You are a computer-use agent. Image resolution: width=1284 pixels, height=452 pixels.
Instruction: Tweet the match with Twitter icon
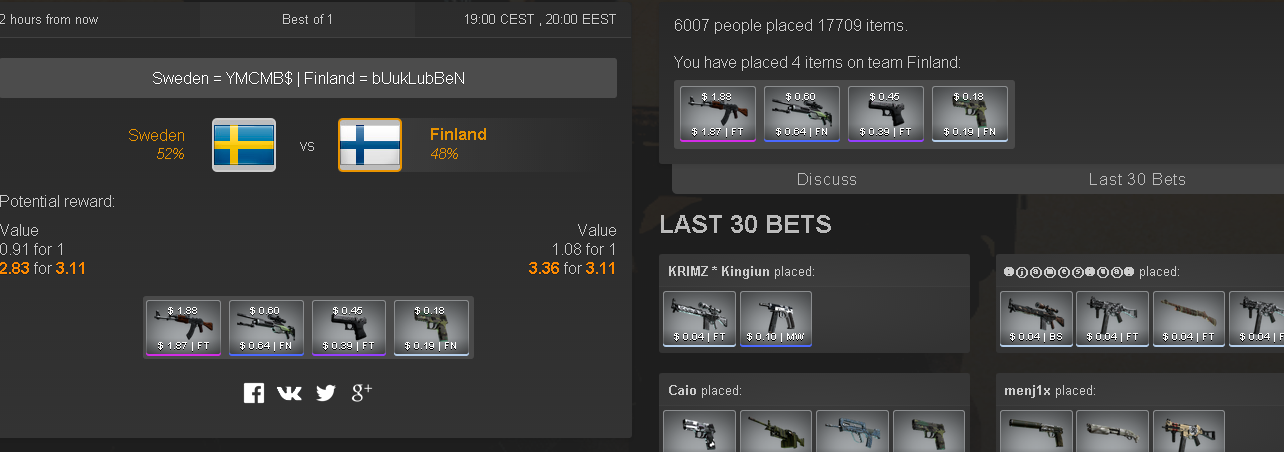coord(326,393)
